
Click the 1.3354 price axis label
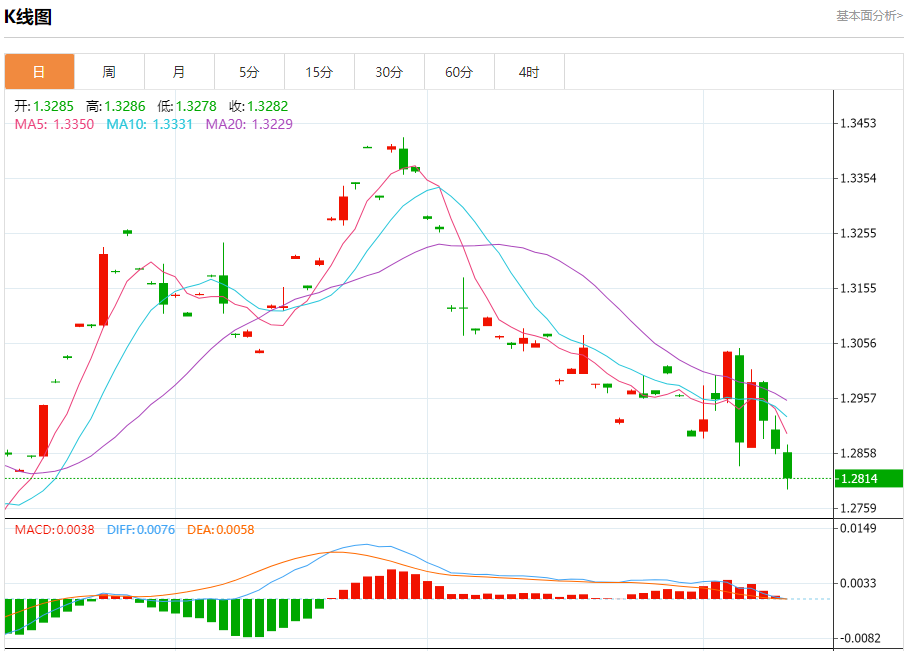(x=858, y=178)
